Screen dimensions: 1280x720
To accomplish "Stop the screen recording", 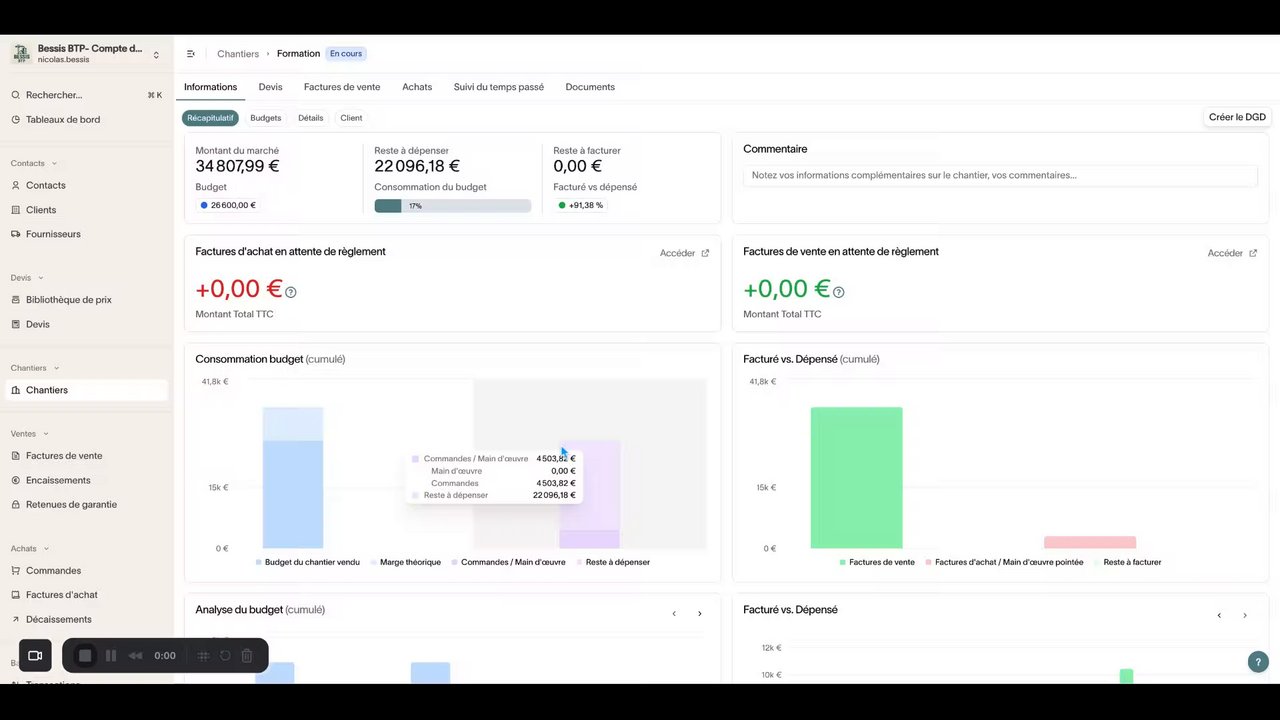I will click(x=85, y=656).
